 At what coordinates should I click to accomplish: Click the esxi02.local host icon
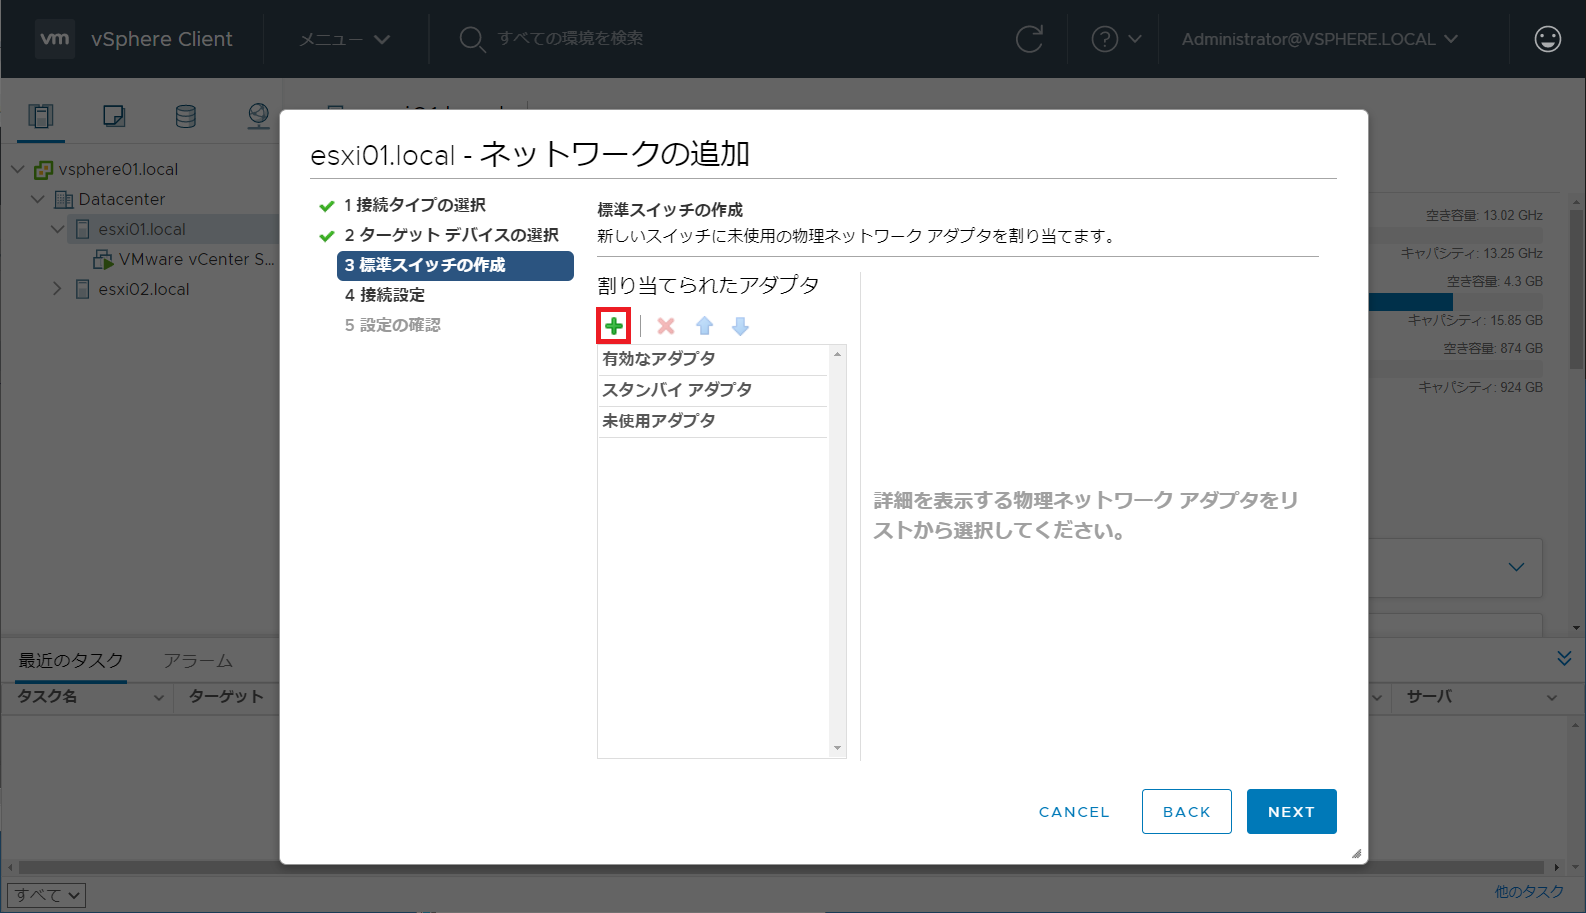coord(83,289)
